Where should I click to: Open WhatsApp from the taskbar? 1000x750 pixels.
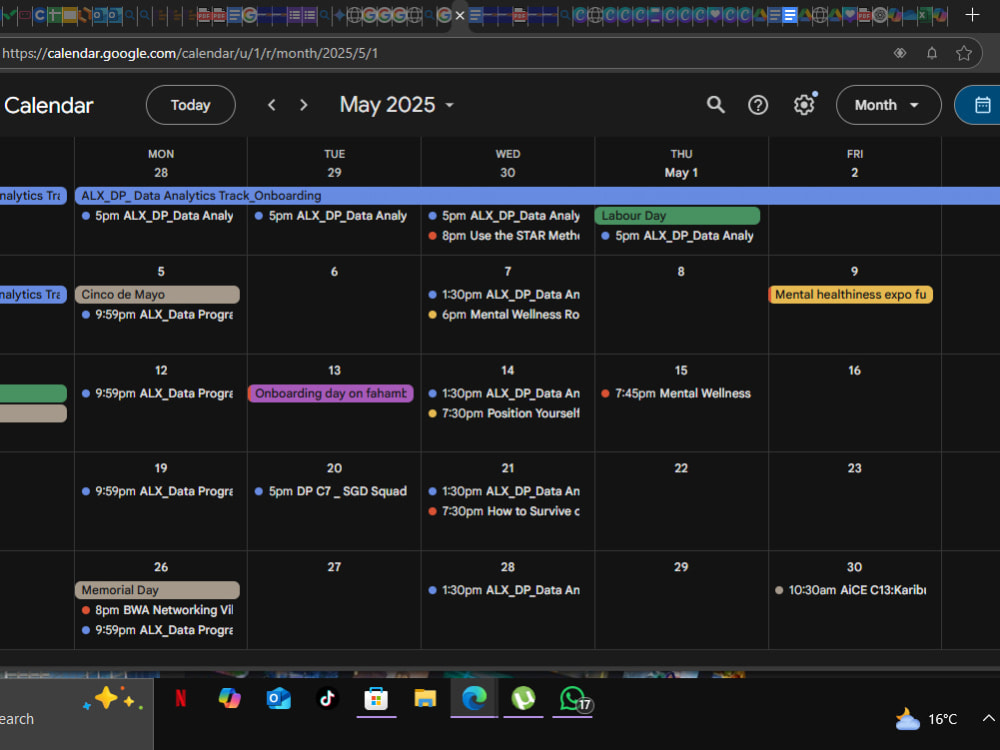click(x=573, y=699)
